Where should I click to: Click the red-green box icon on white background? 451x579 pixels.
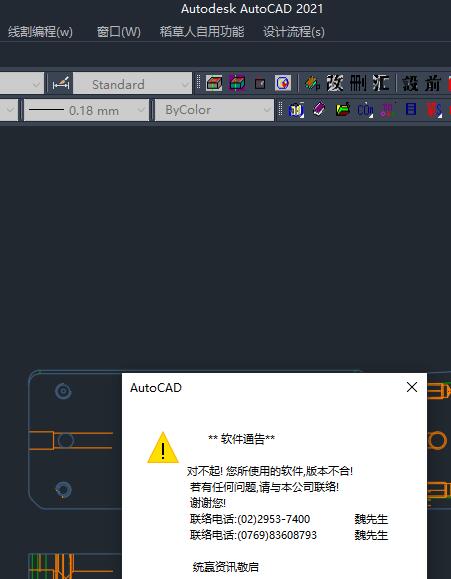(x=214, y=83)
